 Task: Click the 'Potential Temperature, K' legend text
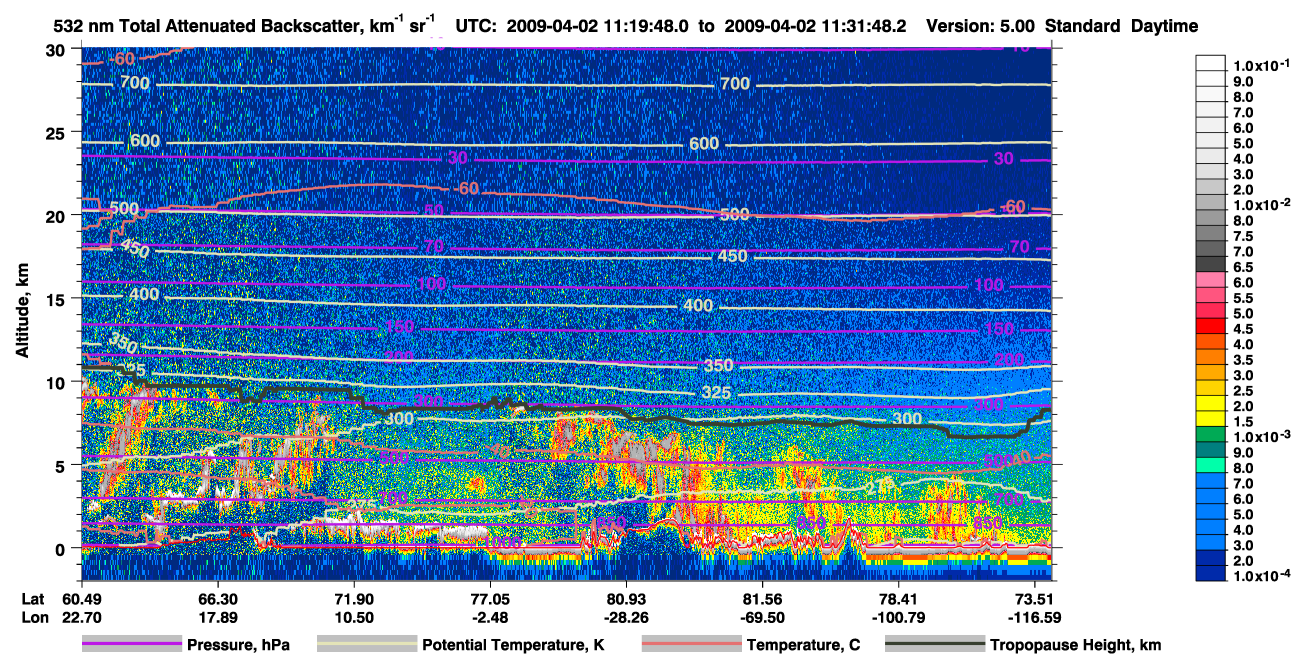513,646
